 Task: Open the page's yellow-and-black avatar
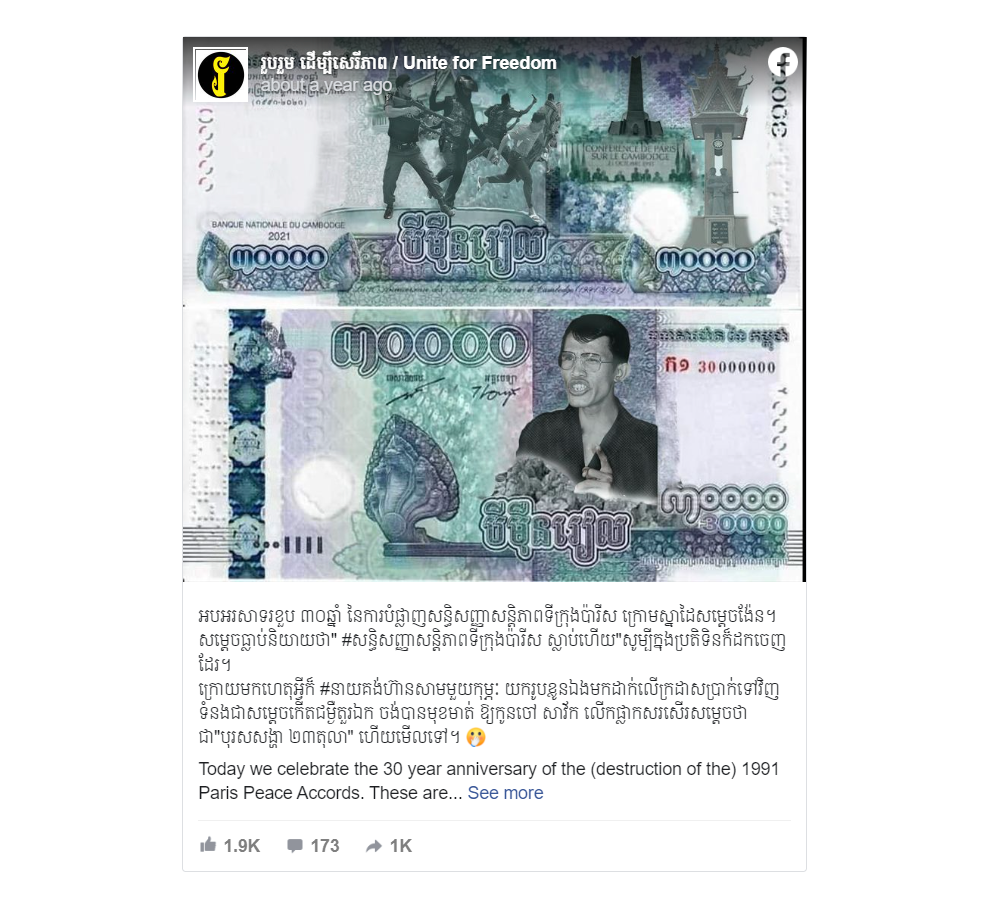(220, 75)
